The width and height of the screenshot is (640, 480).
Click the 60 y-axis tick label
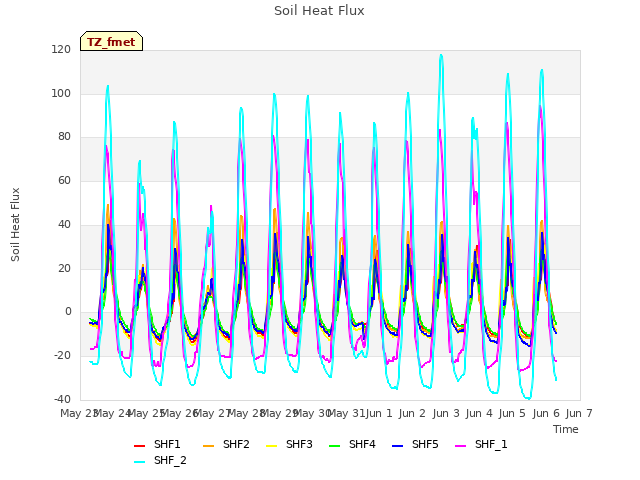(x=64, y=180)
